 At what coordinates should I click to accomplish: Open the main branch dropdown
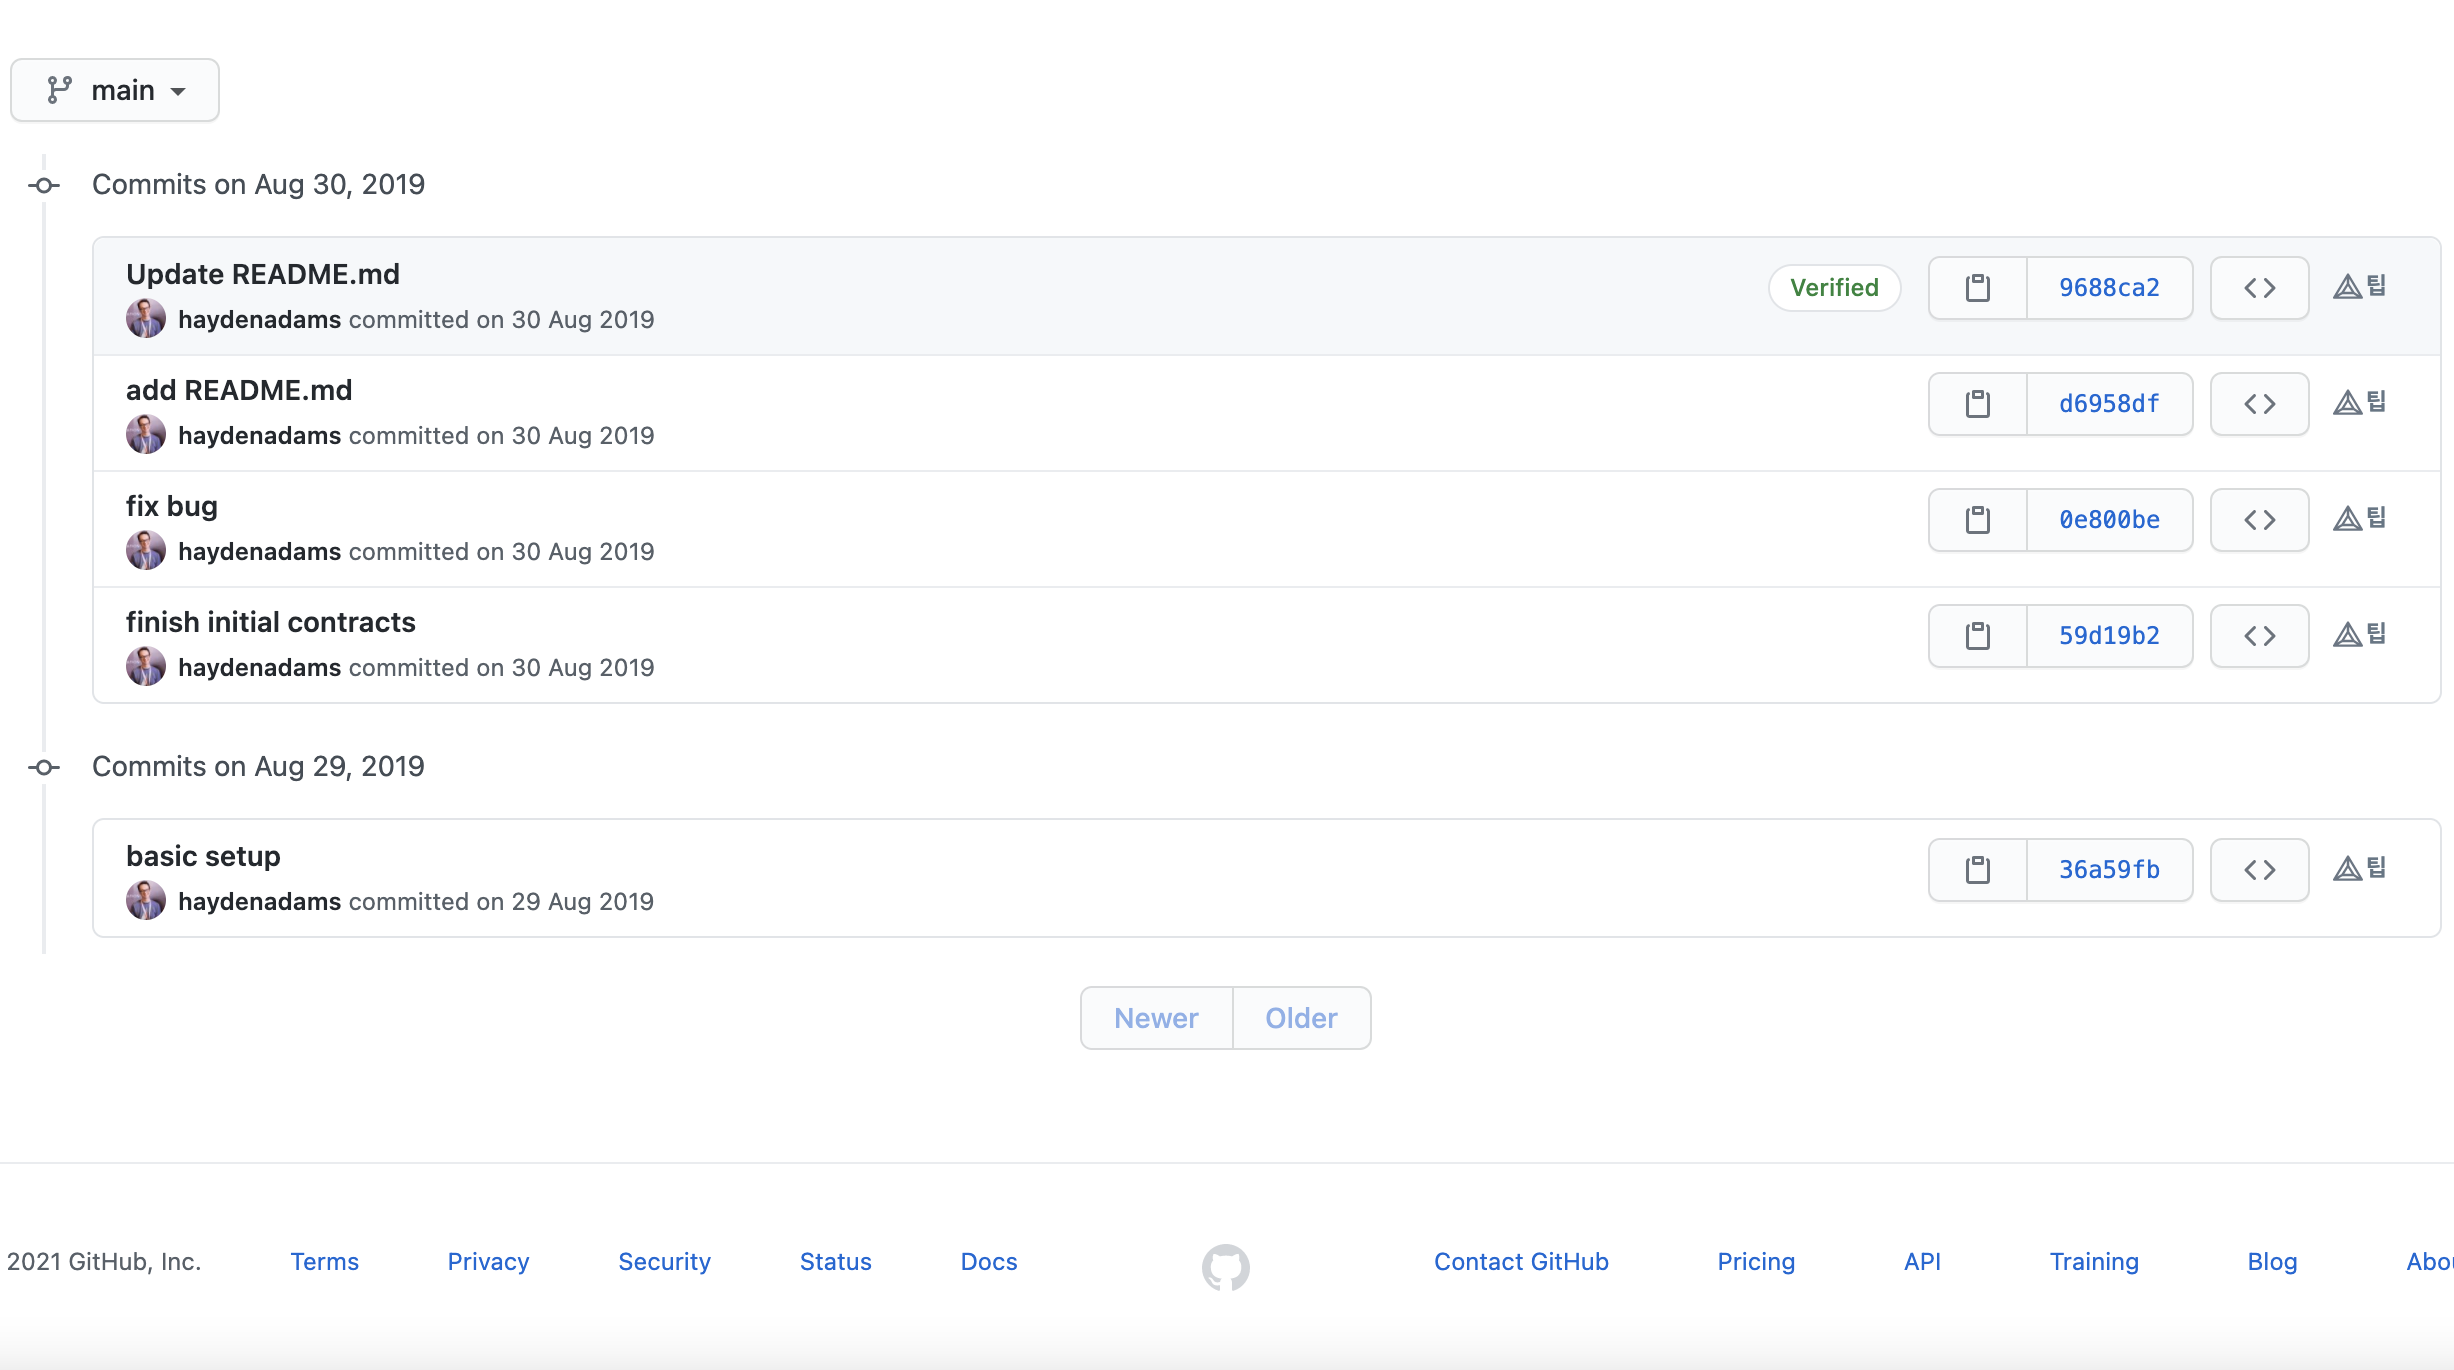pos(115,90)
